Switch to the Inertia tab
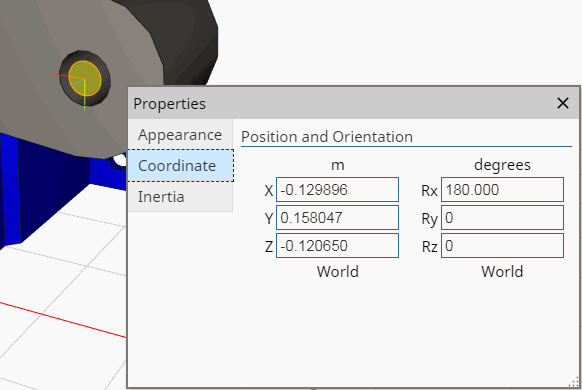 tap(180, 197)
